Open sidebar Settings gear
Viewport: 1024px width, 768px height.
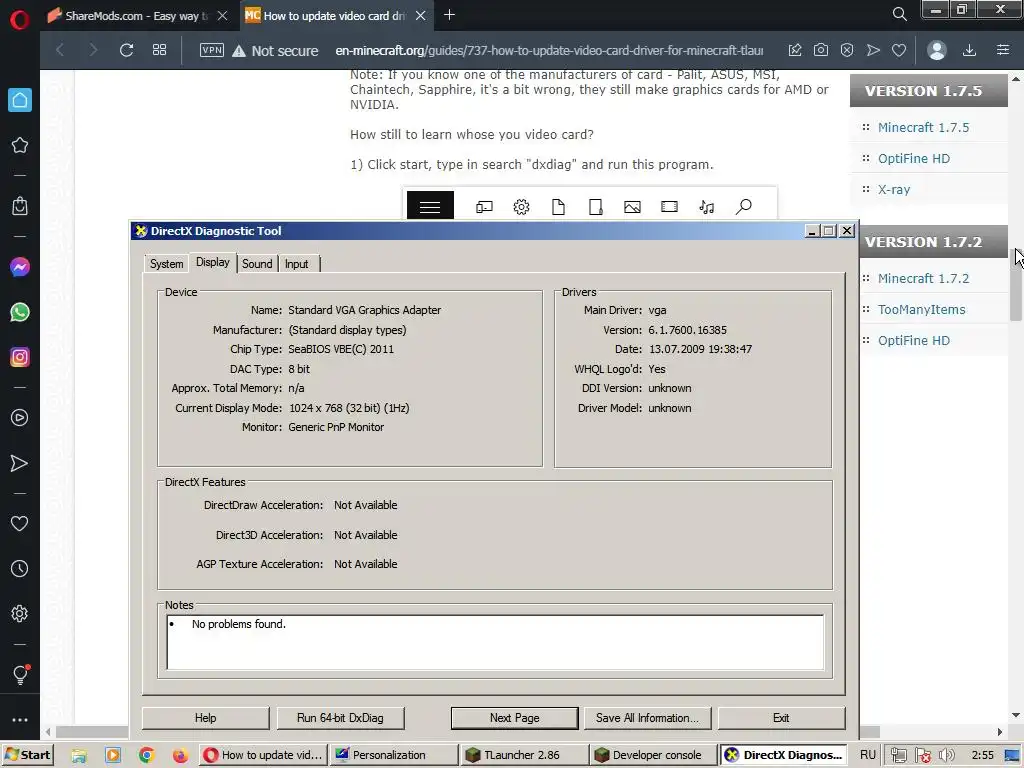(20, 614)
